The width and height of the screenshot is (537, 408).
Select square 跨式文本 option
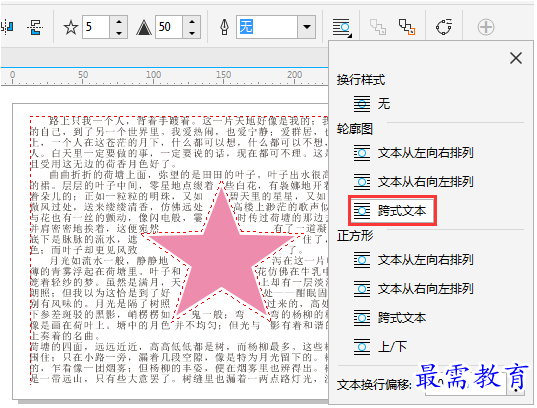point(390,318)
